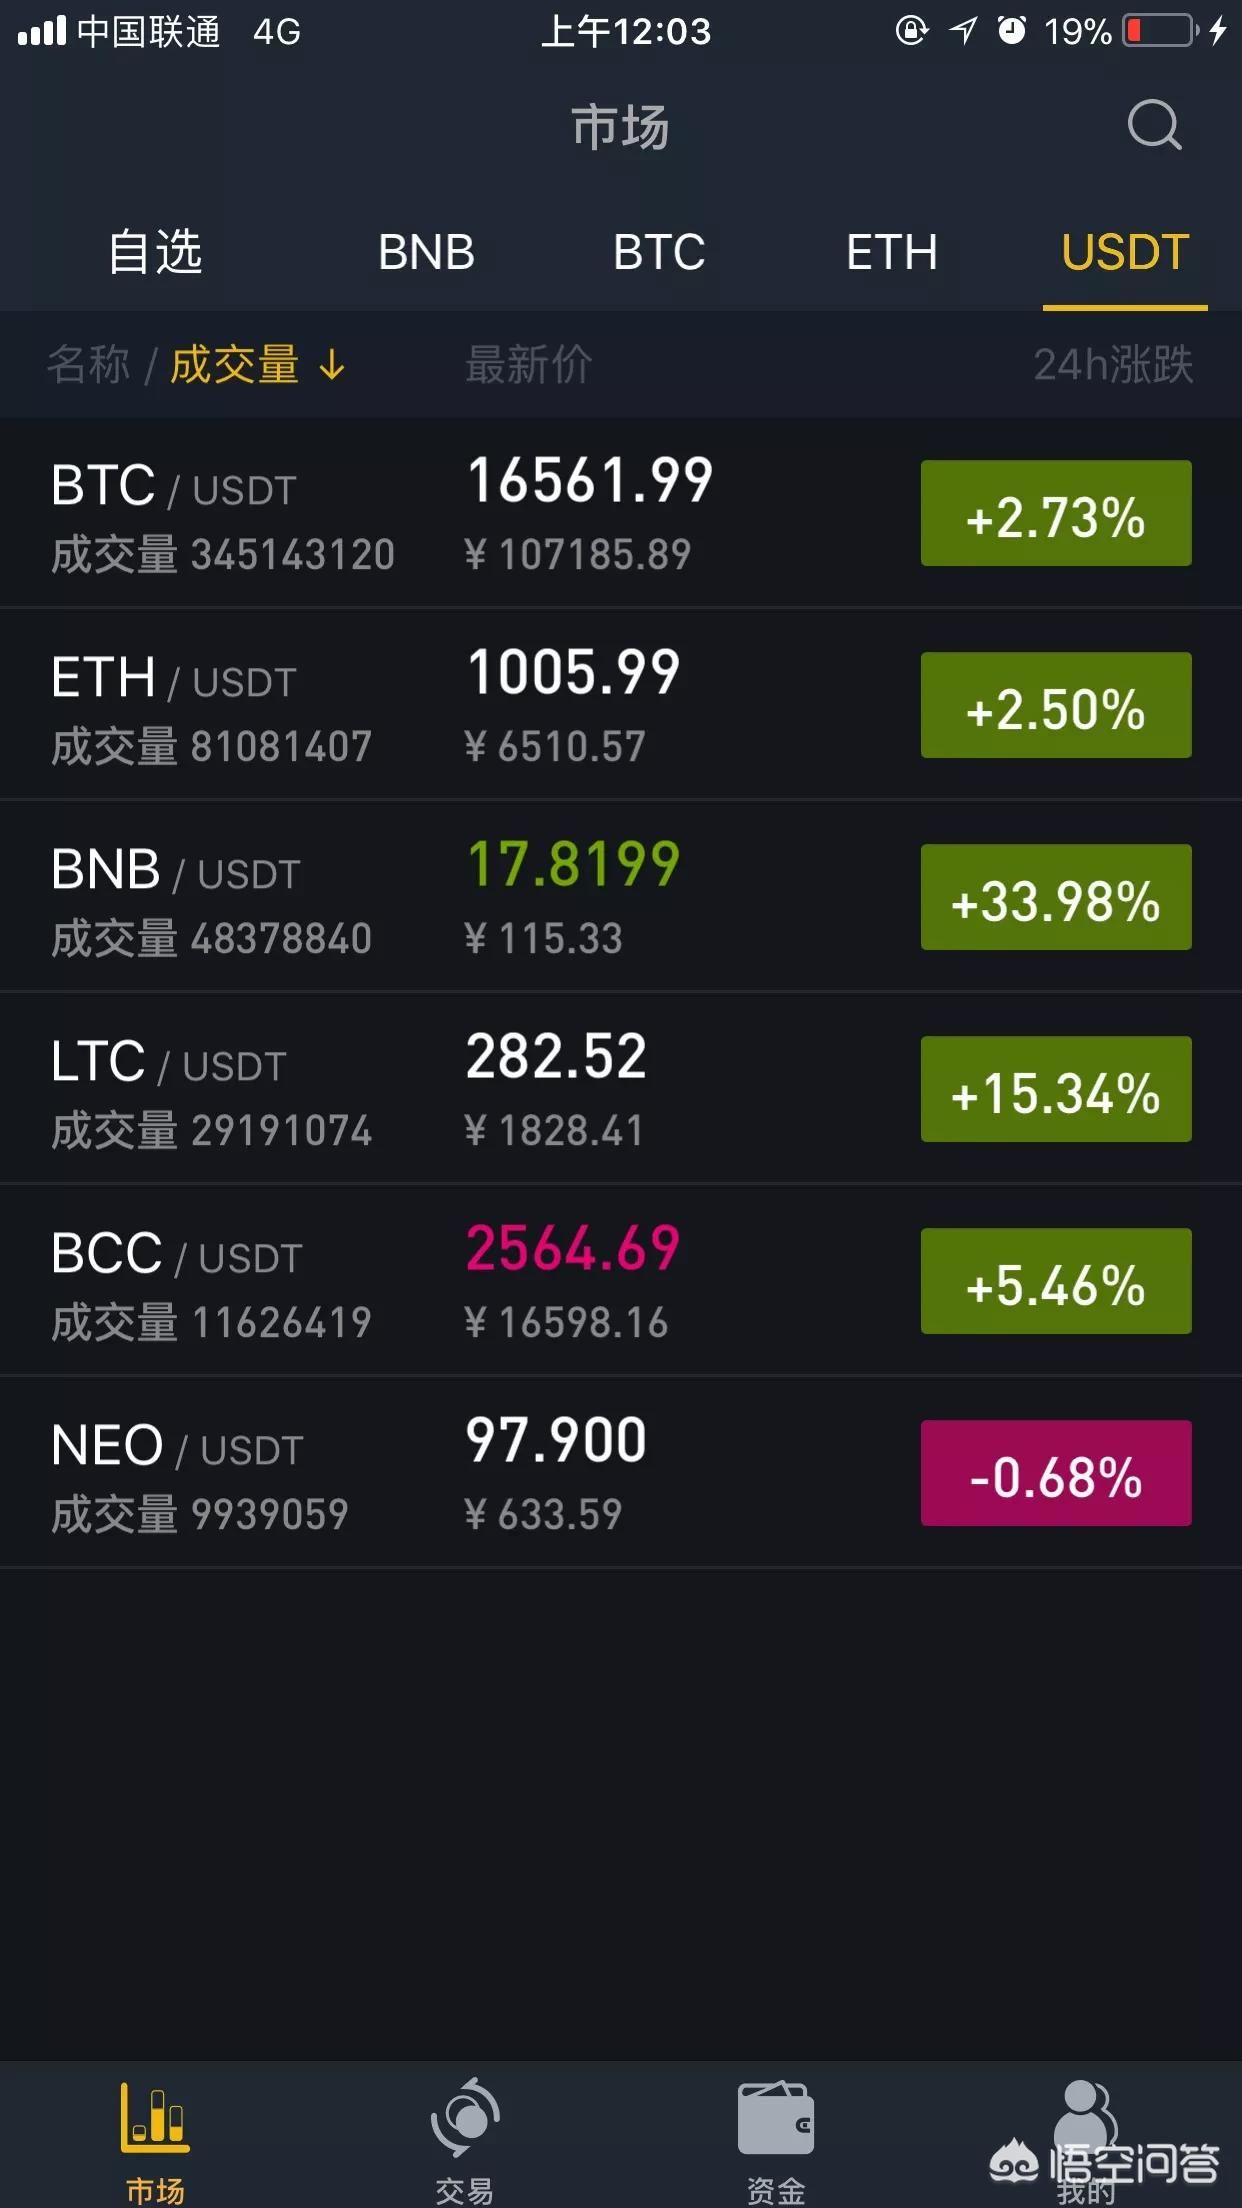Open the market search magnifier icon

tap(1154, 125)
